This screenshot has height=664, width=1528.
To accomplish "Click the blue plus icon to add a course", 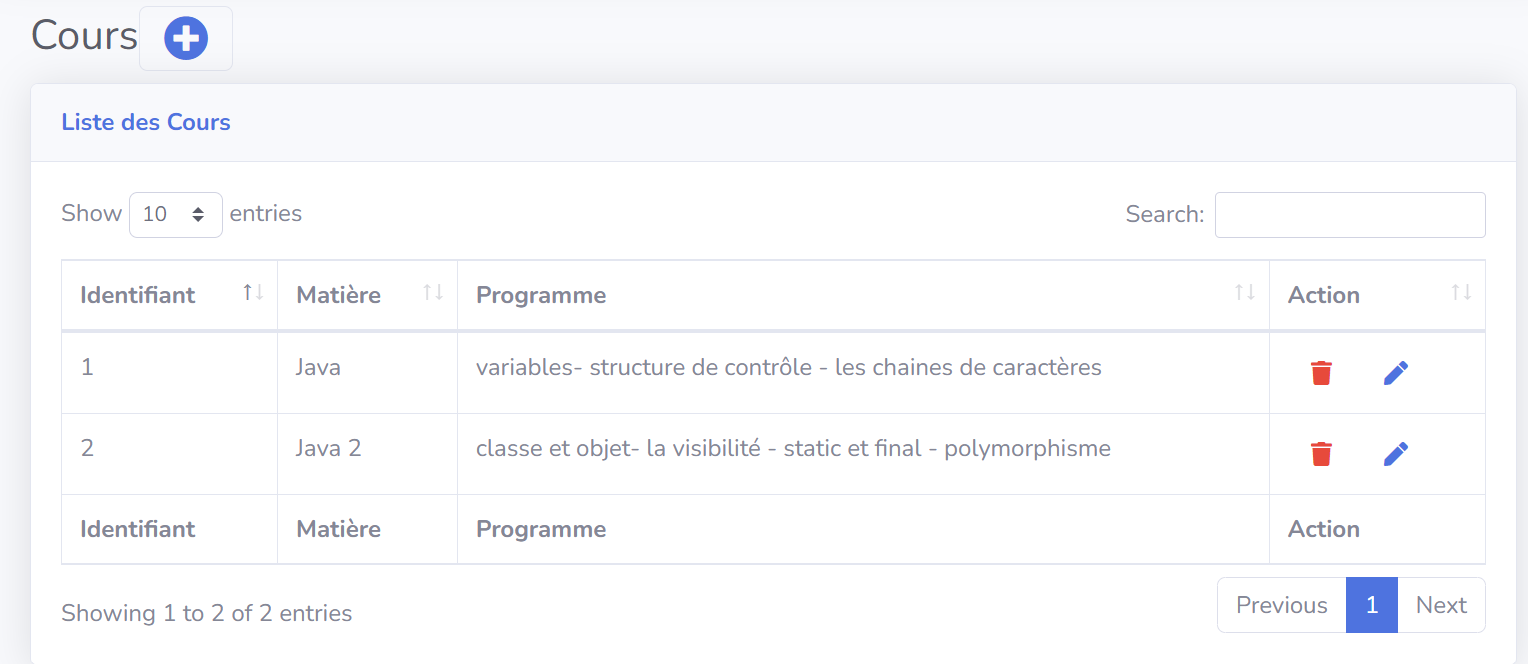I will coord(185,38).
